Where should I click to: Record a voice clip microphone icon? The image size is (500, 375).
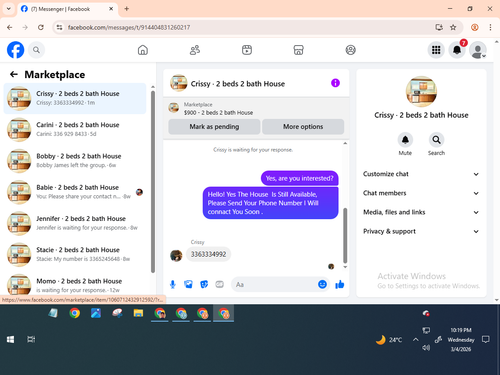point(173,284)
